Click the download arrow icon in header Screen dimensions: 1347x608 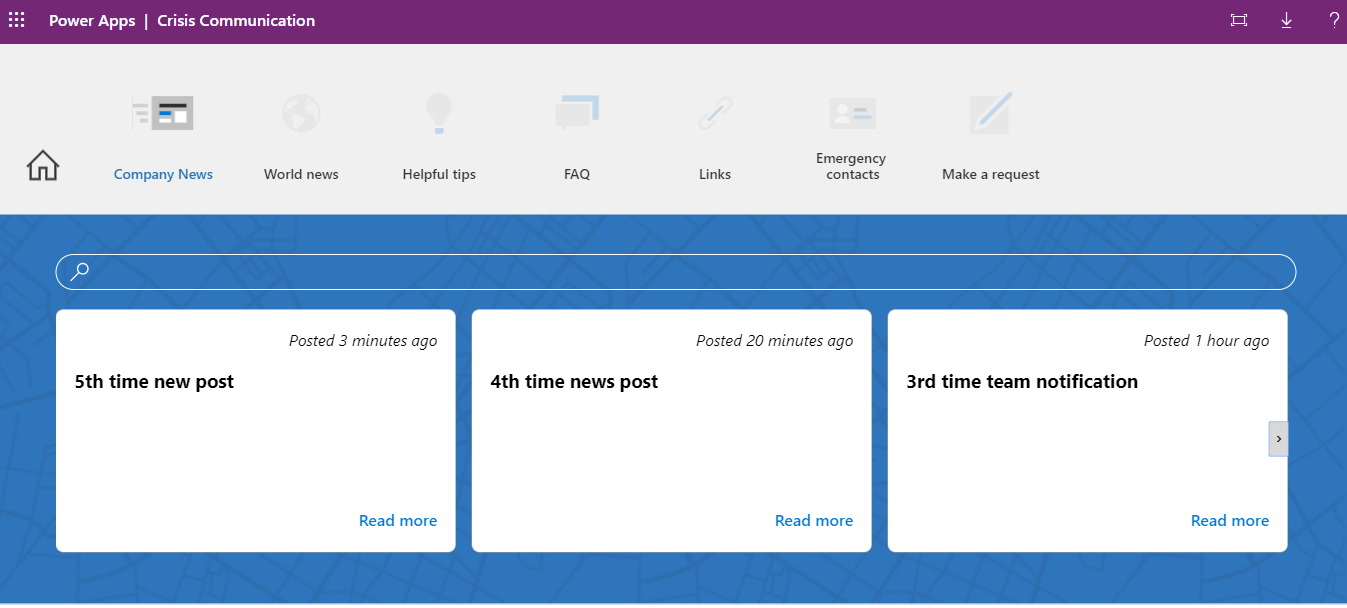[1287, 20]
